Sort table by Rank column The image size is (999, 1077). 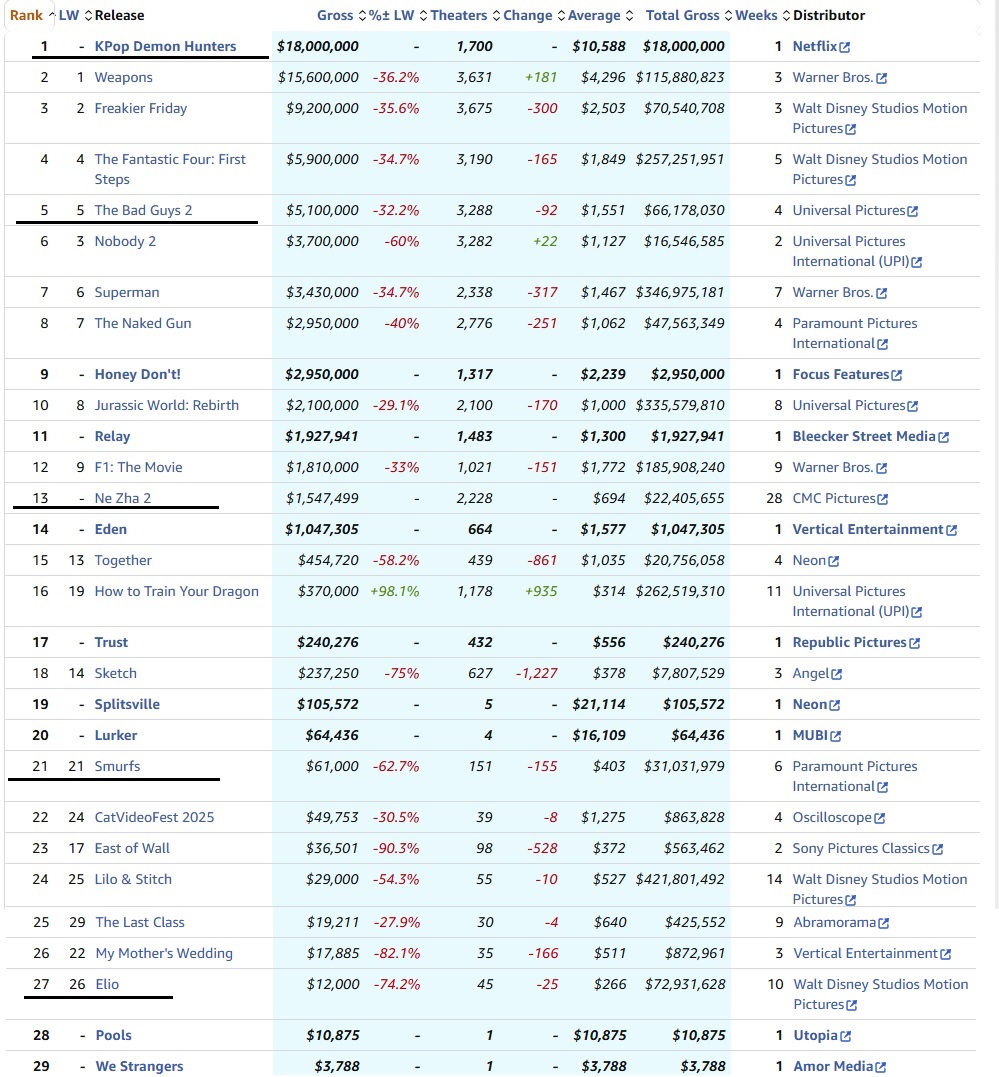[32, 15]
